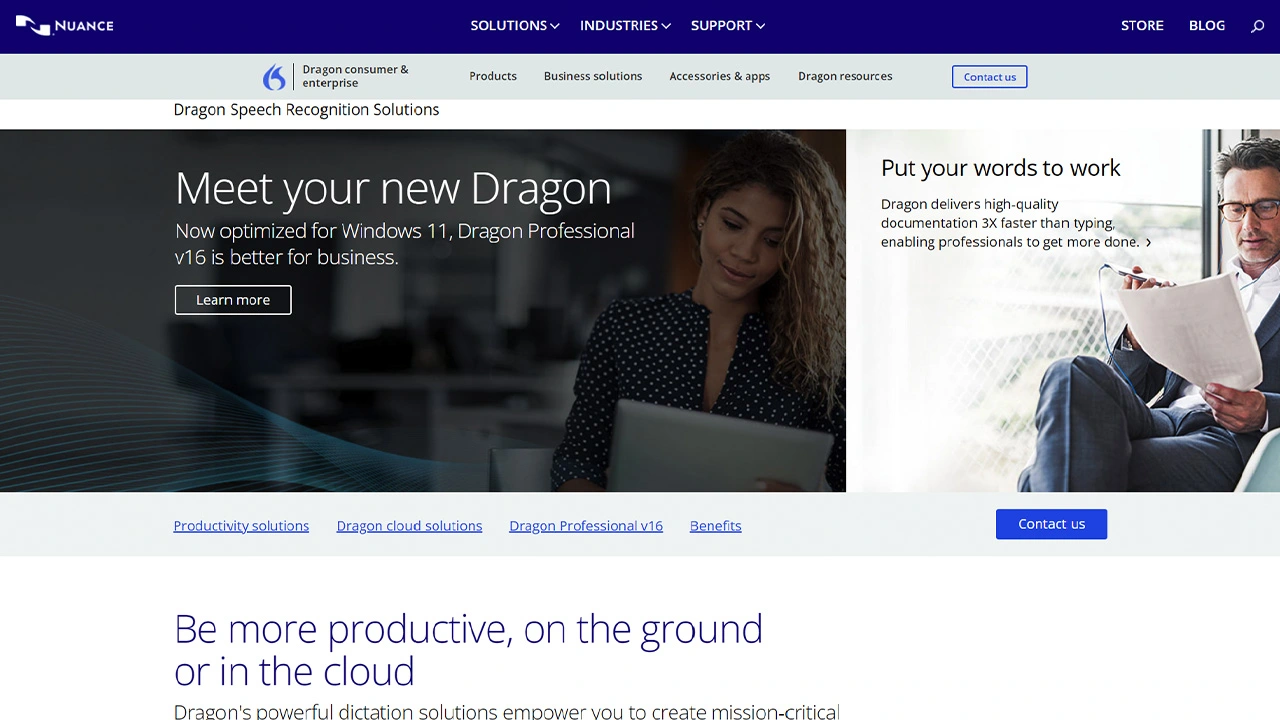Click the Put your words to work heading
Viewport: 1280px width, 720px height.
1001,168
